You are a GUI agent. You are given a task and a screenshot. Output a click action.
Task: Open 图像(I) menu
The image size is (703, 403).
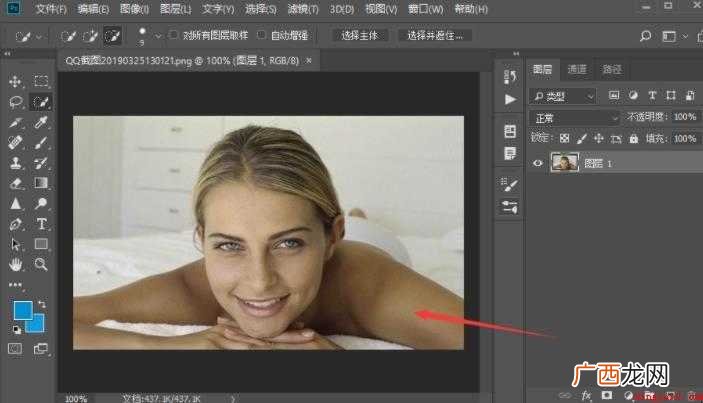pyautogui.click(x=135, y=9)
